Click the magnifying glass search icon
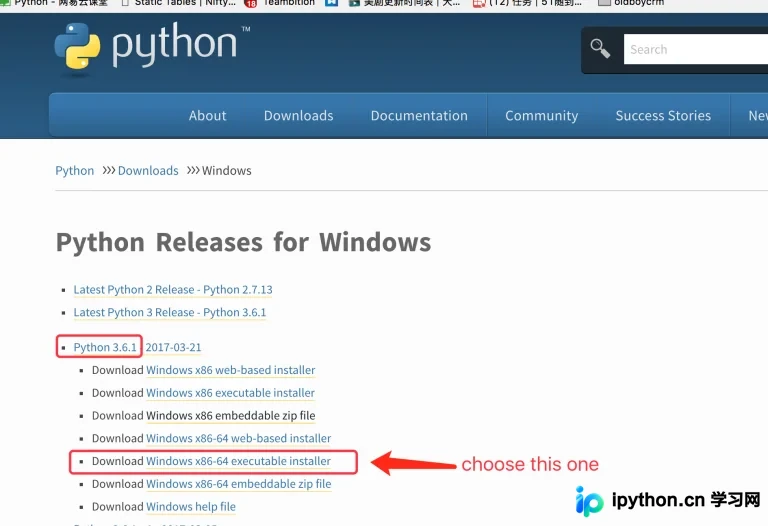 click(x=600, y=48)
